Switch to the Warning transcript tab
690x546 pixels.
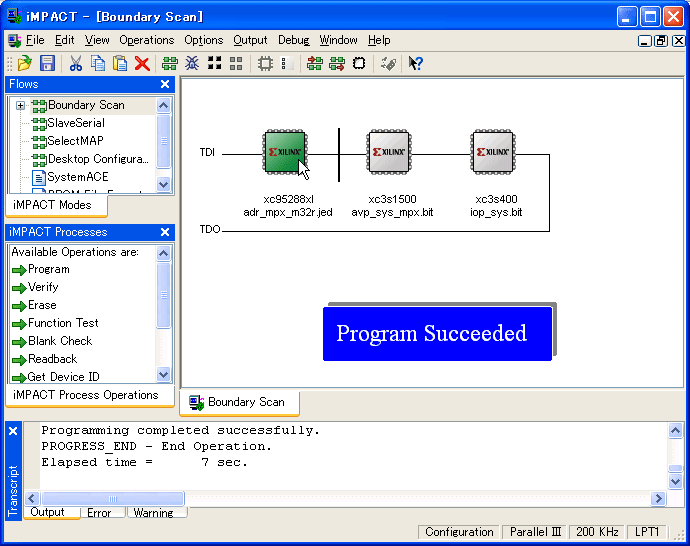pyautogui.click(x=153, y=513)
